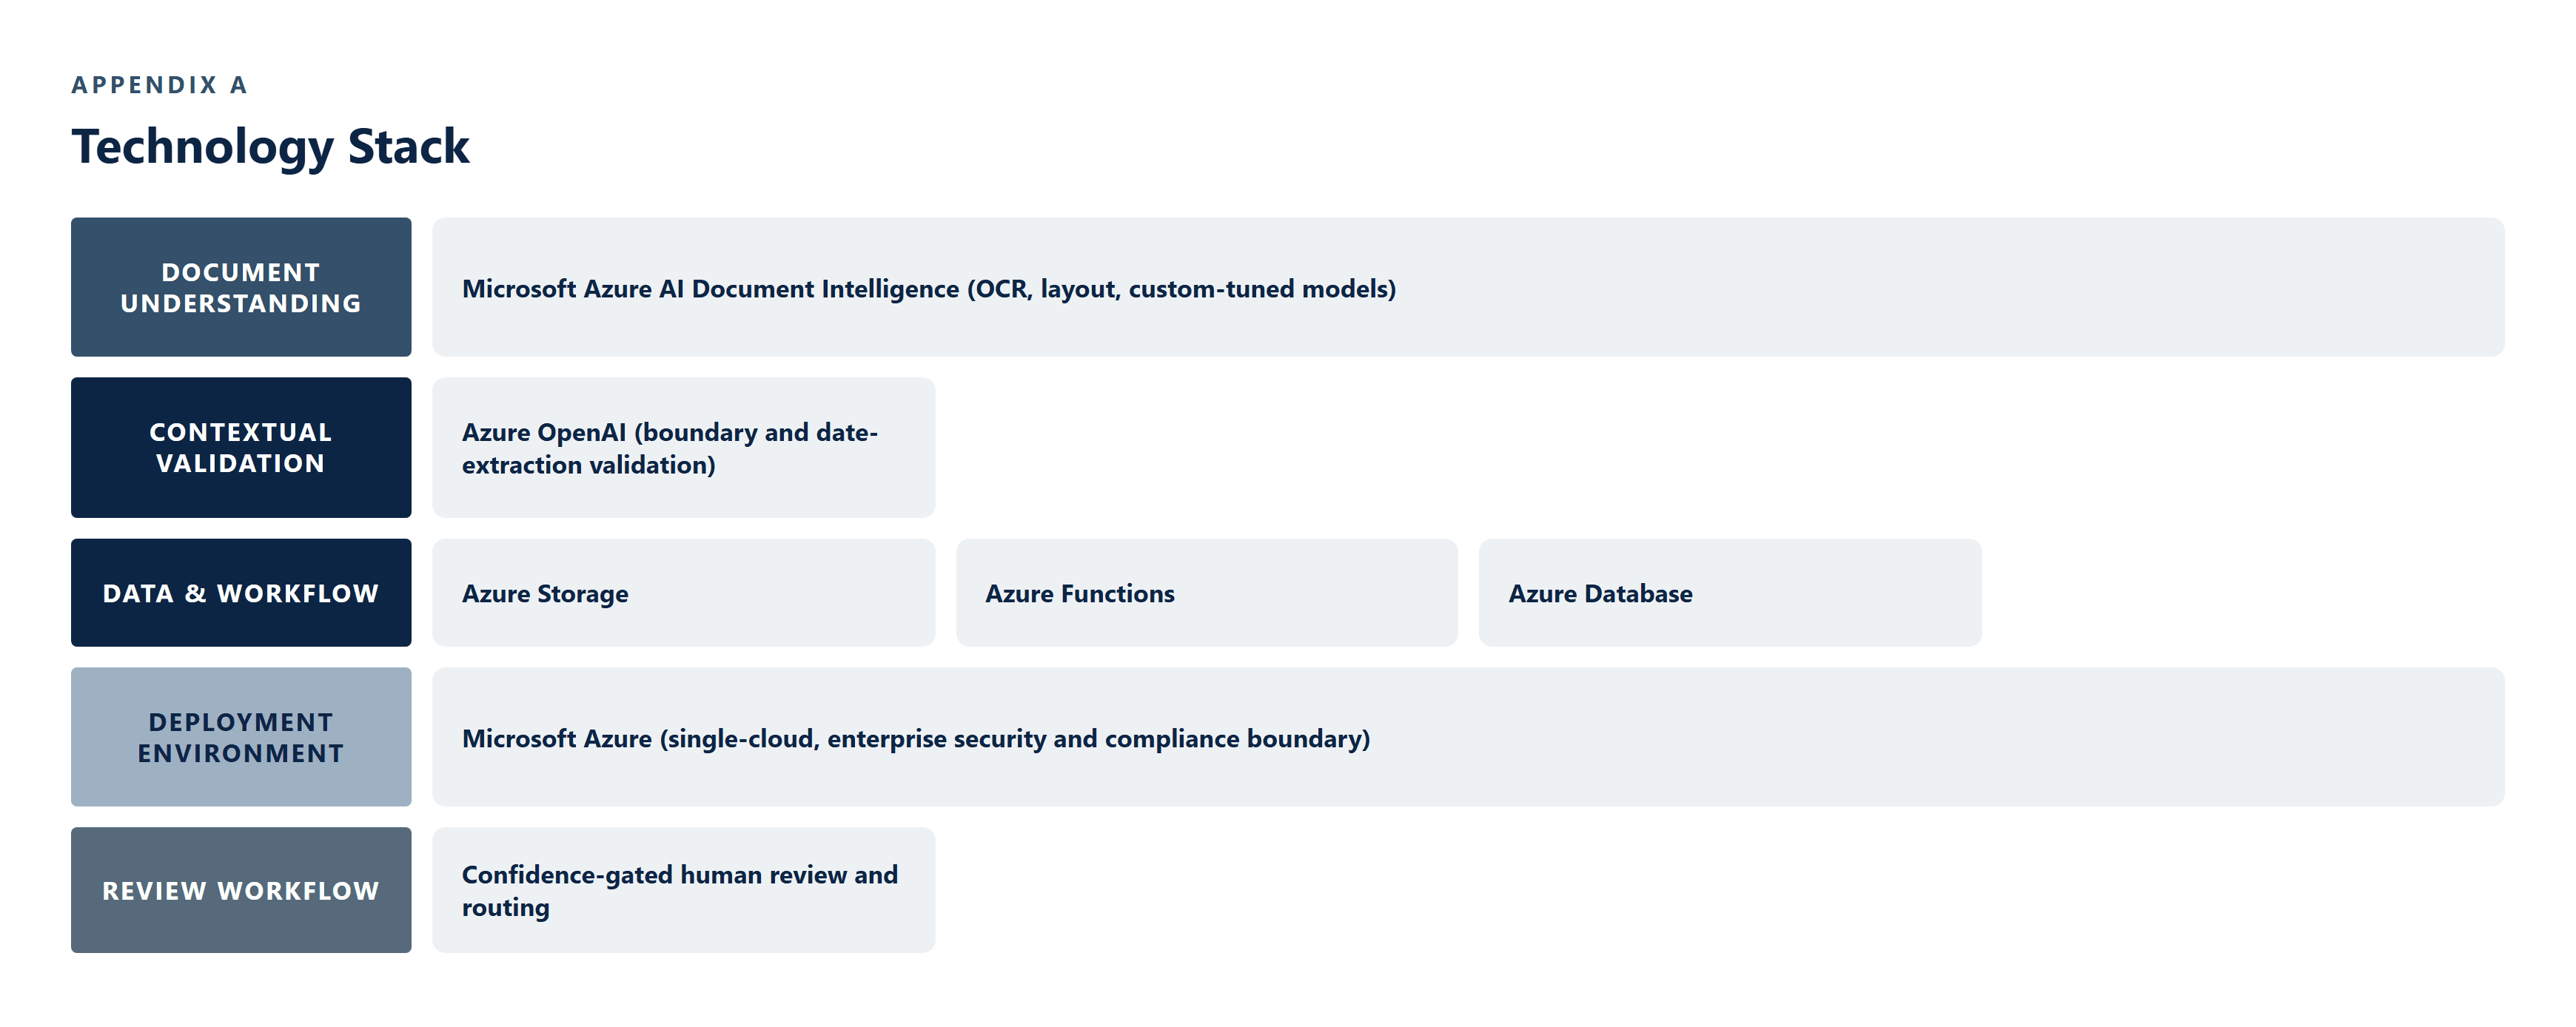
Task: Click the Confidence-gated human review card
Action: click(x=684, y=890)
